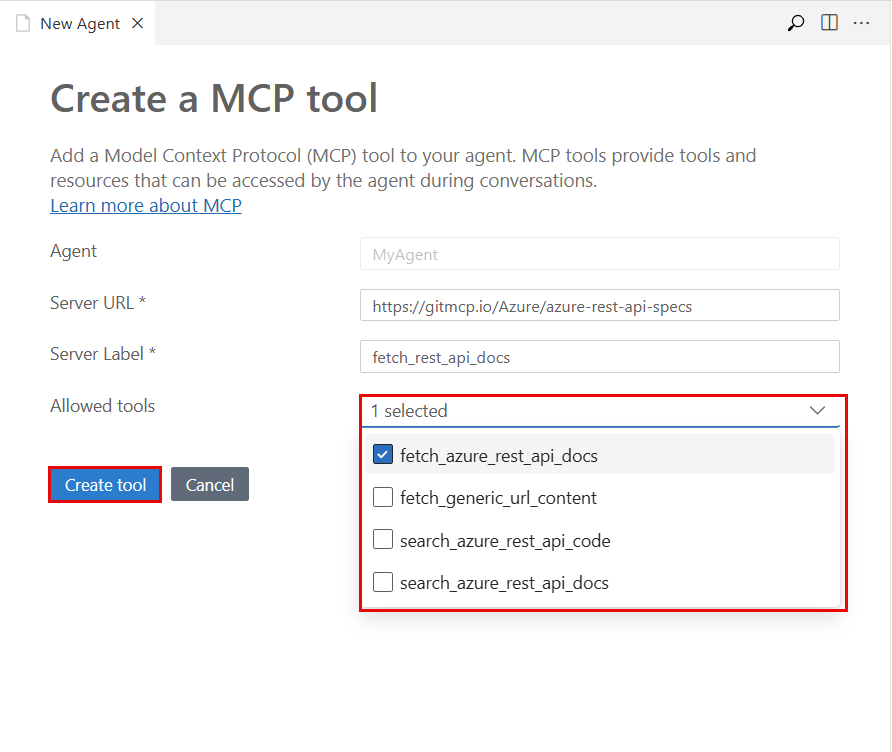The image size is (892, 752).
Task: Open the more actions ellipsis menu
Action: click(x=862, y=22)
